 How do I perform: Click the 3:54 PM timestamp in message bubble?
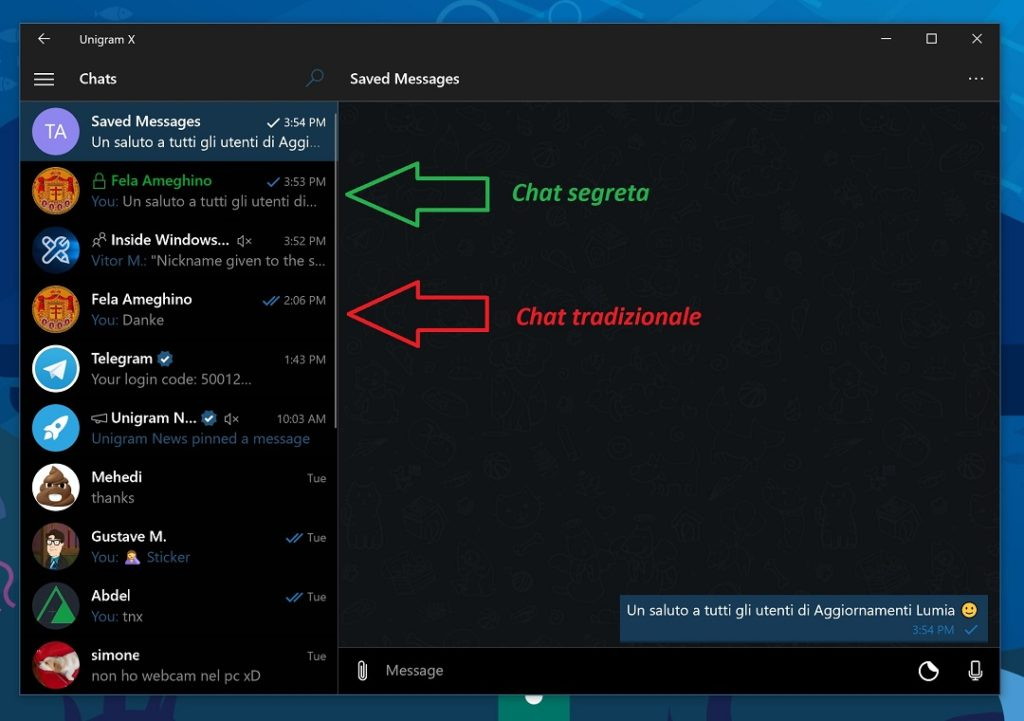(933, 630)
